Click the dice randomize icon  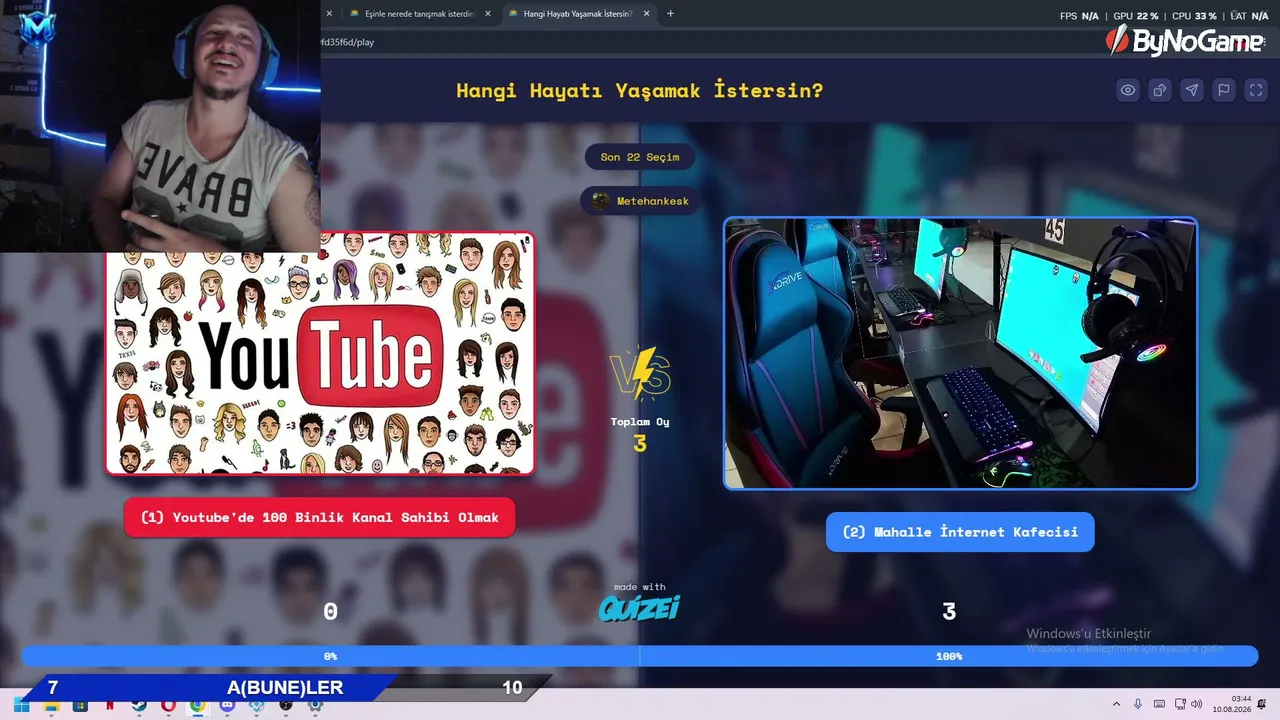1160,90
